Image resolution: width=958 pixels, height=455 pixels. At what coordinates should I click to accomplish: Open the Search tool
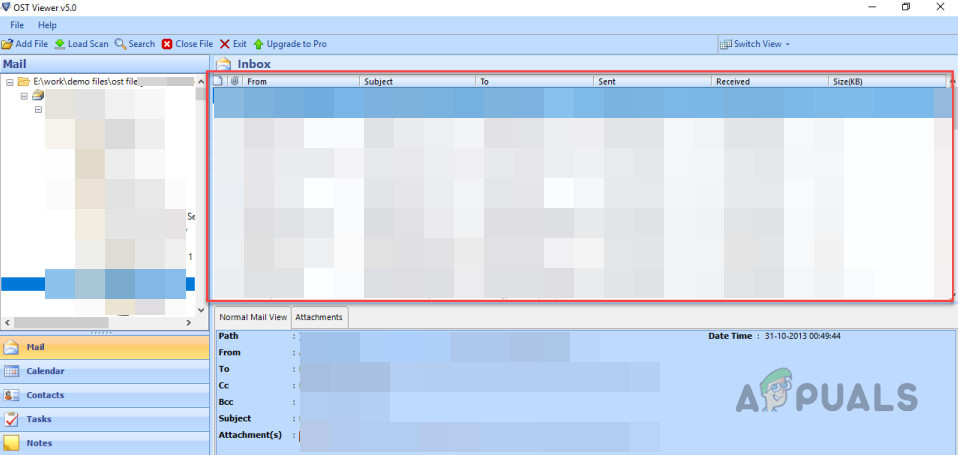click(135, 44)
